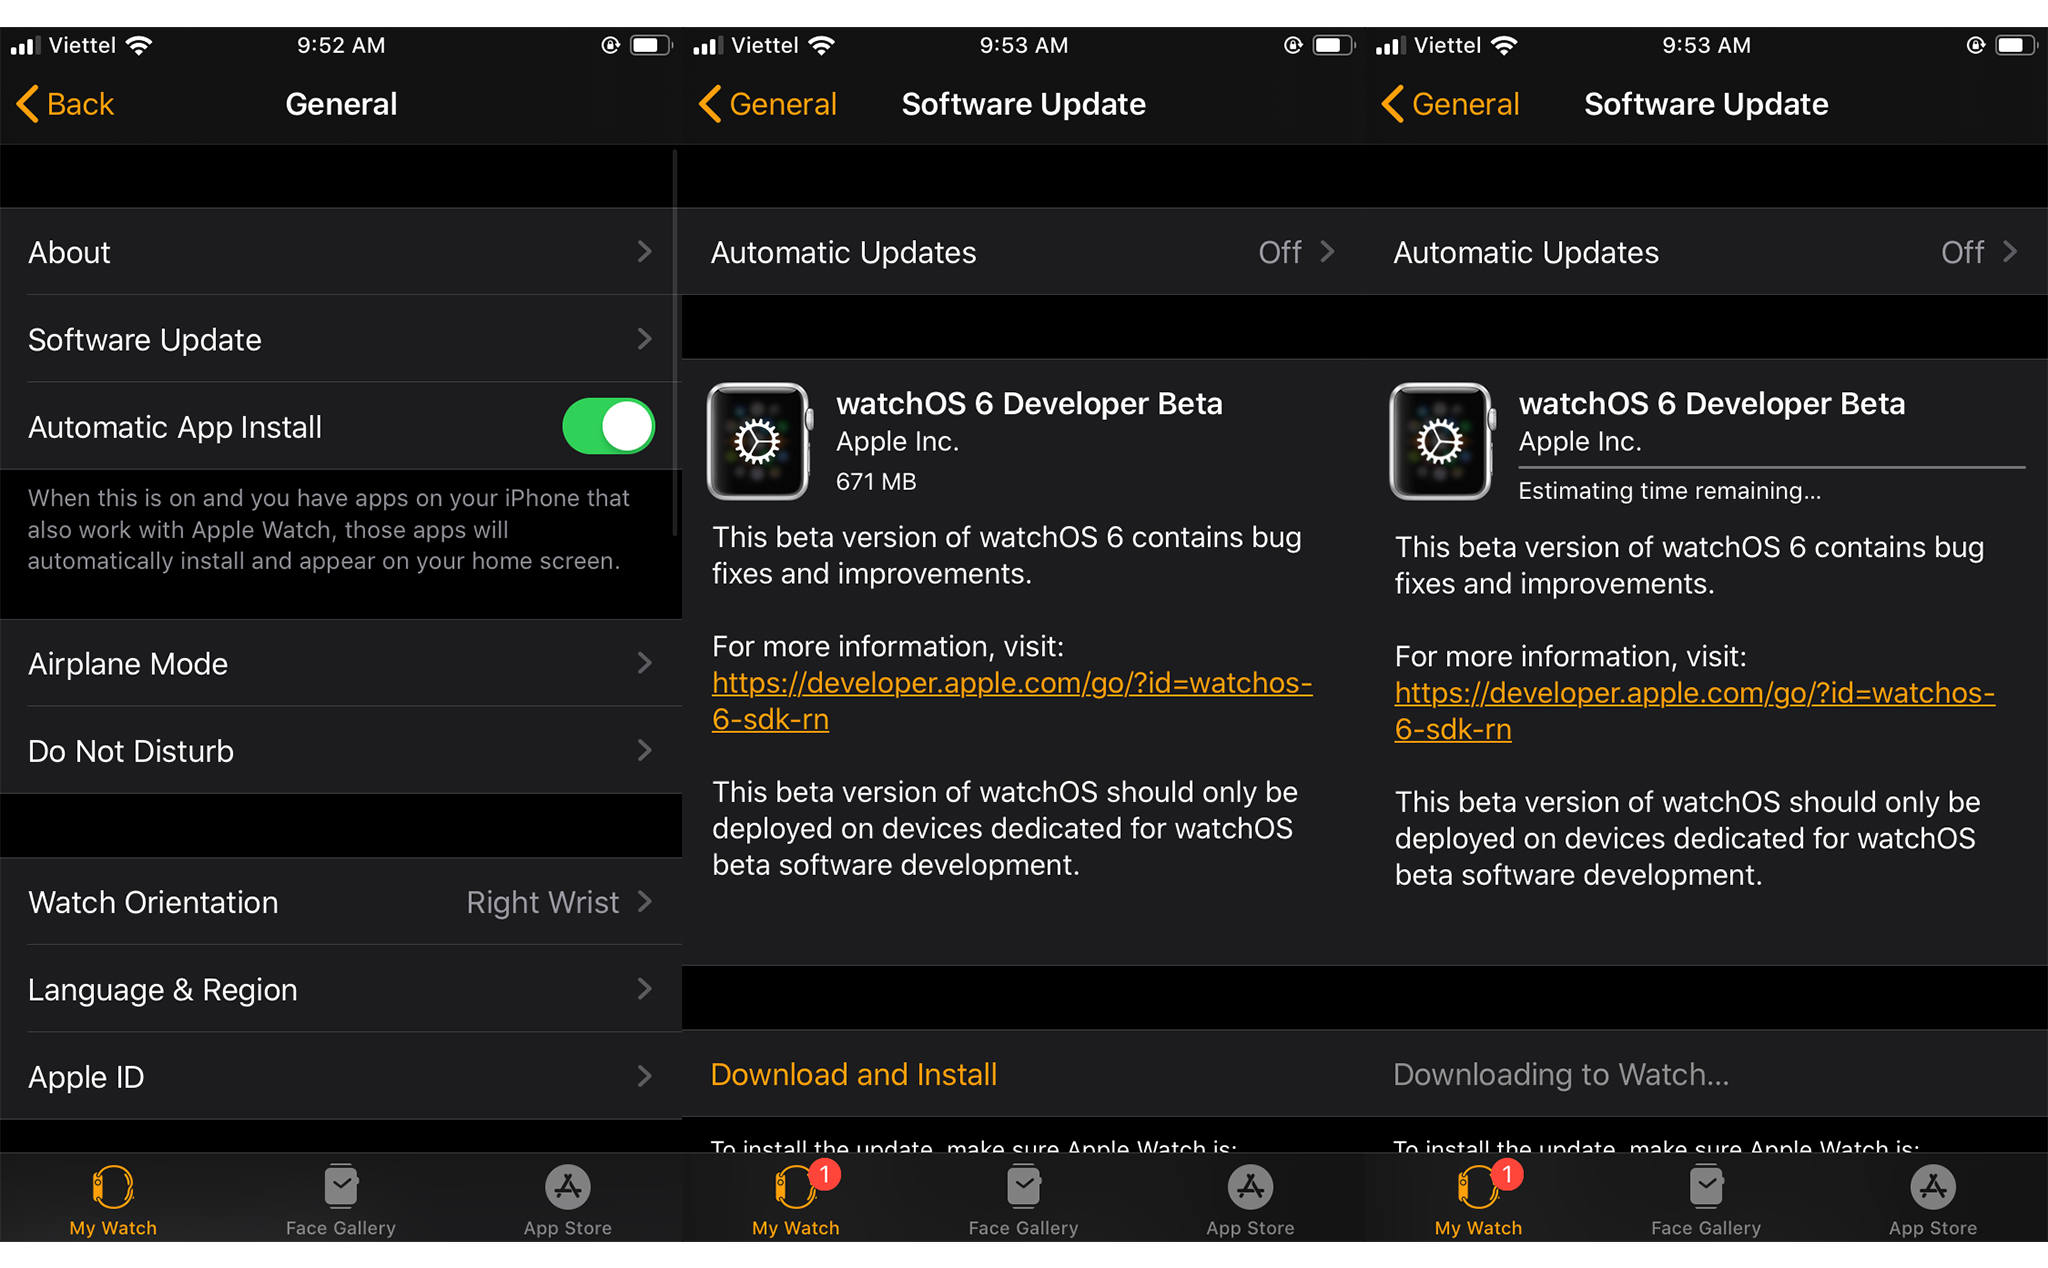The image size is (2048, 1268).
Task: Open the About row
Action: tap(341, 252)
